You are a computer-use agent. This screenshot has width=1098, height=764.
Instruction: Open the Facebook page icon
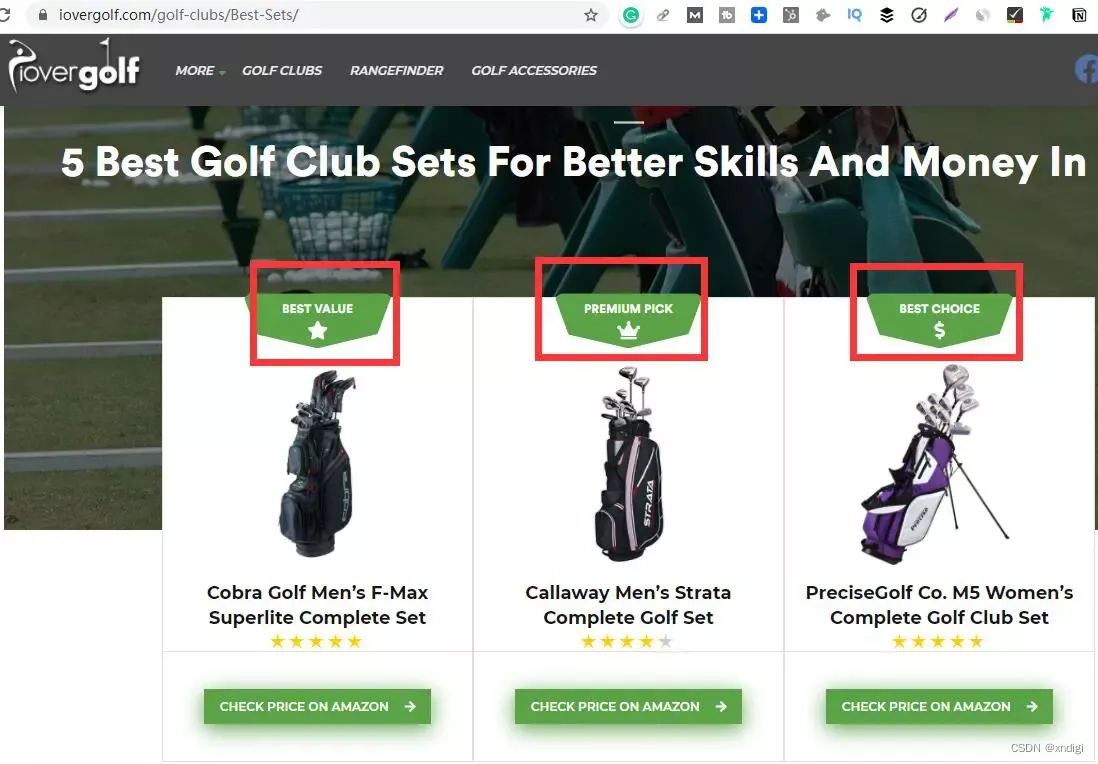click(1087, 69)
